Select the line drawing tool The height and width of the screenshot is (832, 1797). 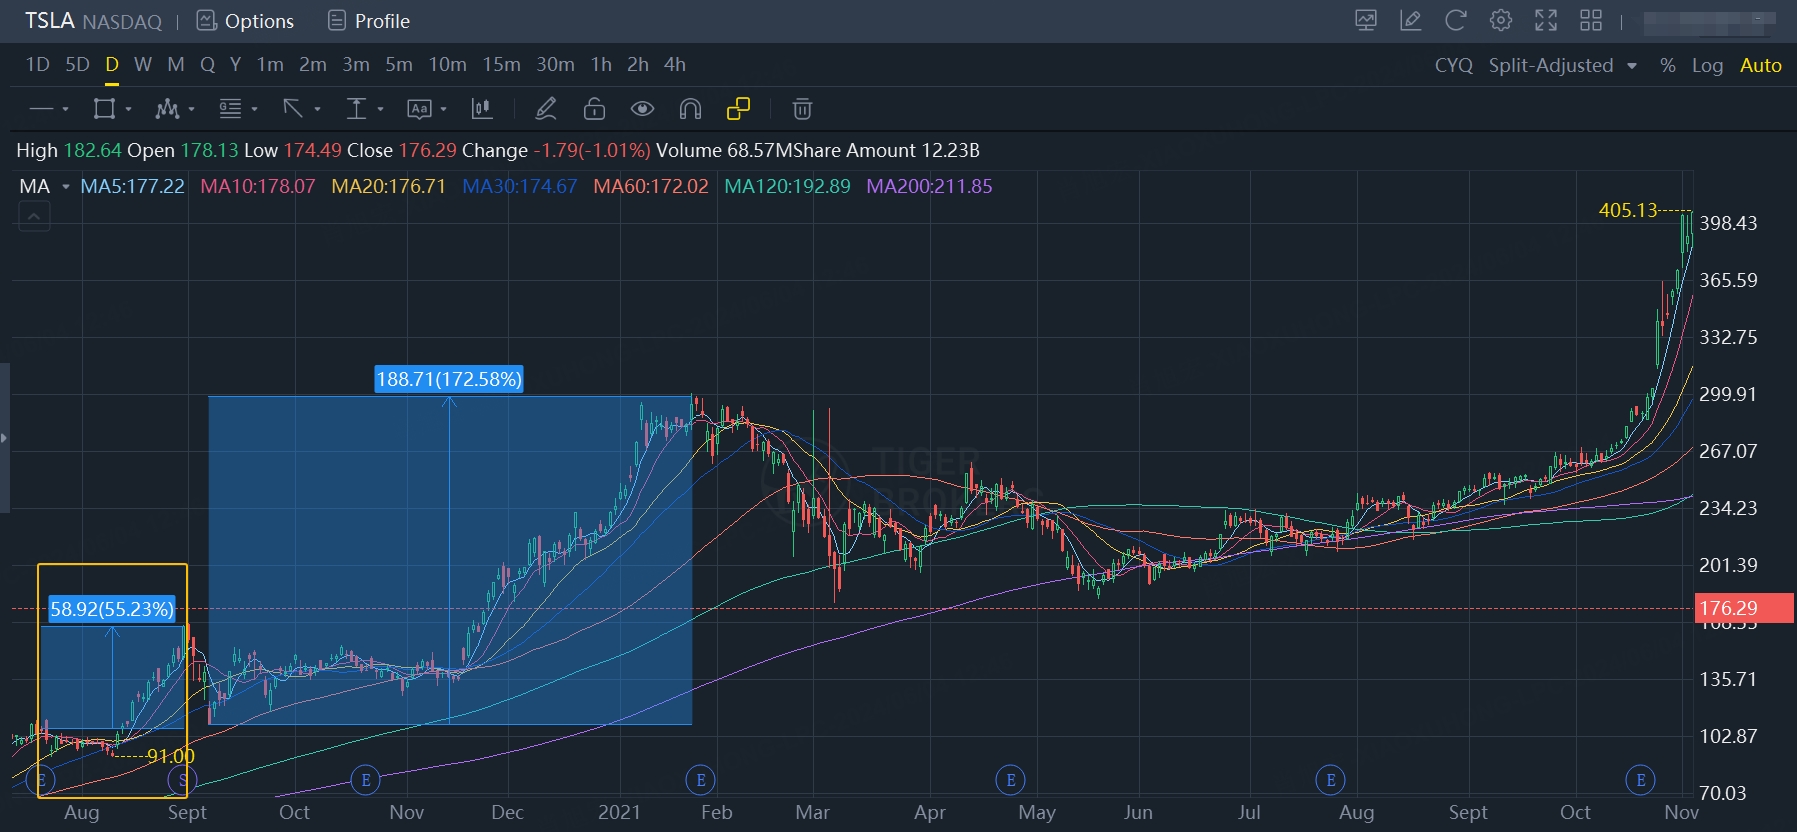coord(41,109)
